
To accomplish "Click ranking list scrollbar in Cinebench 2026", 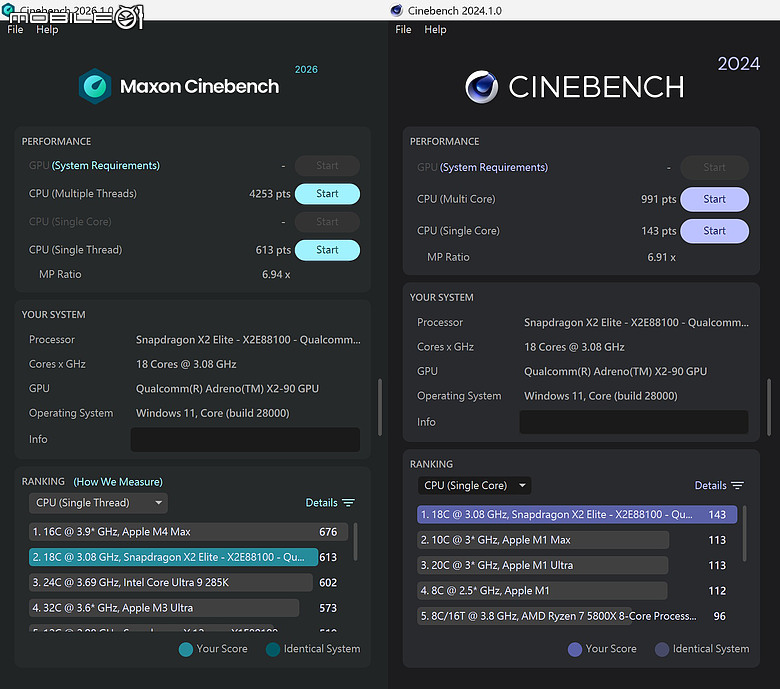I will (x=355, y=541).
